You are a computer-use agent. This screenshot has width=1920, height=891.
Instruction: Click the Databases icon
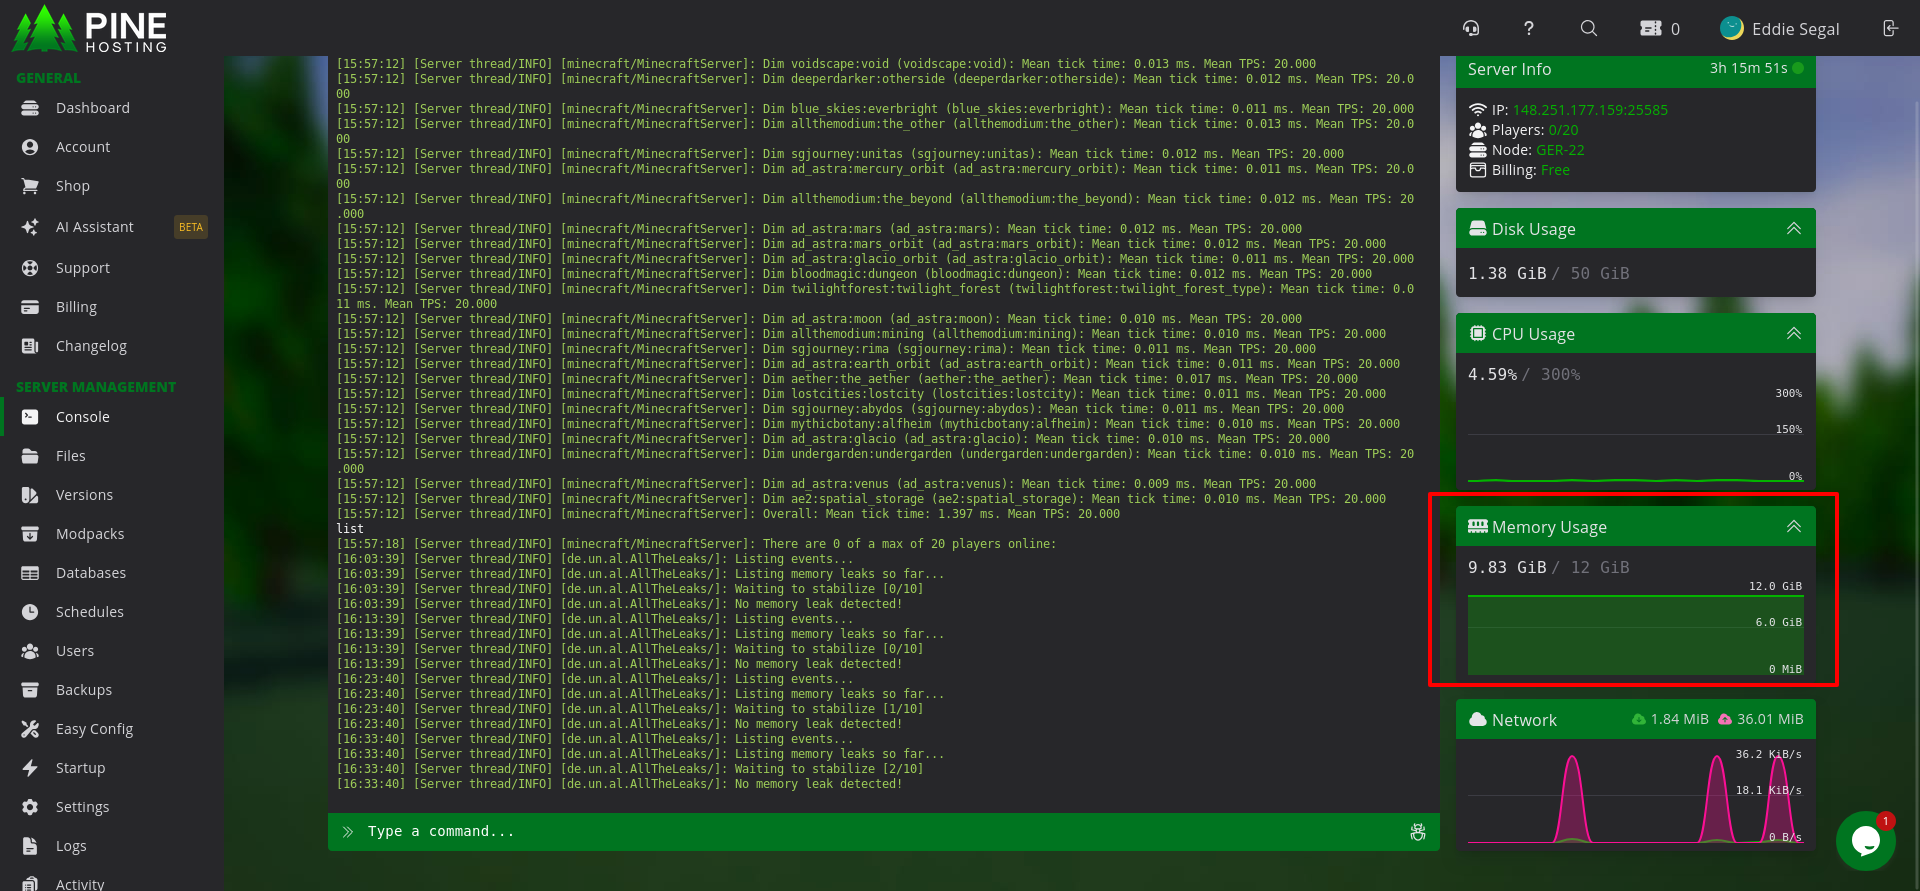point(30,573)
